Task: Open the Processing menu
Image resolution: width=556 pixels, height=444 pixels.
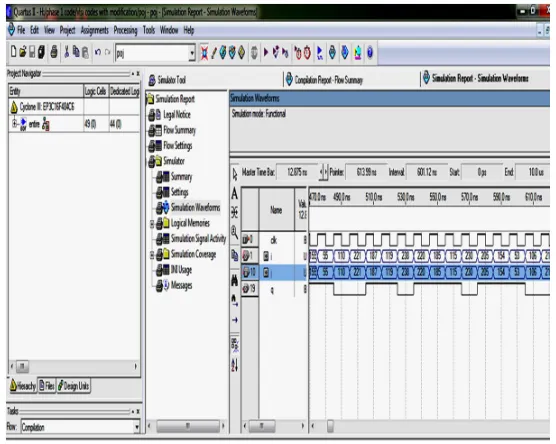Action: [x=126, y=30]
